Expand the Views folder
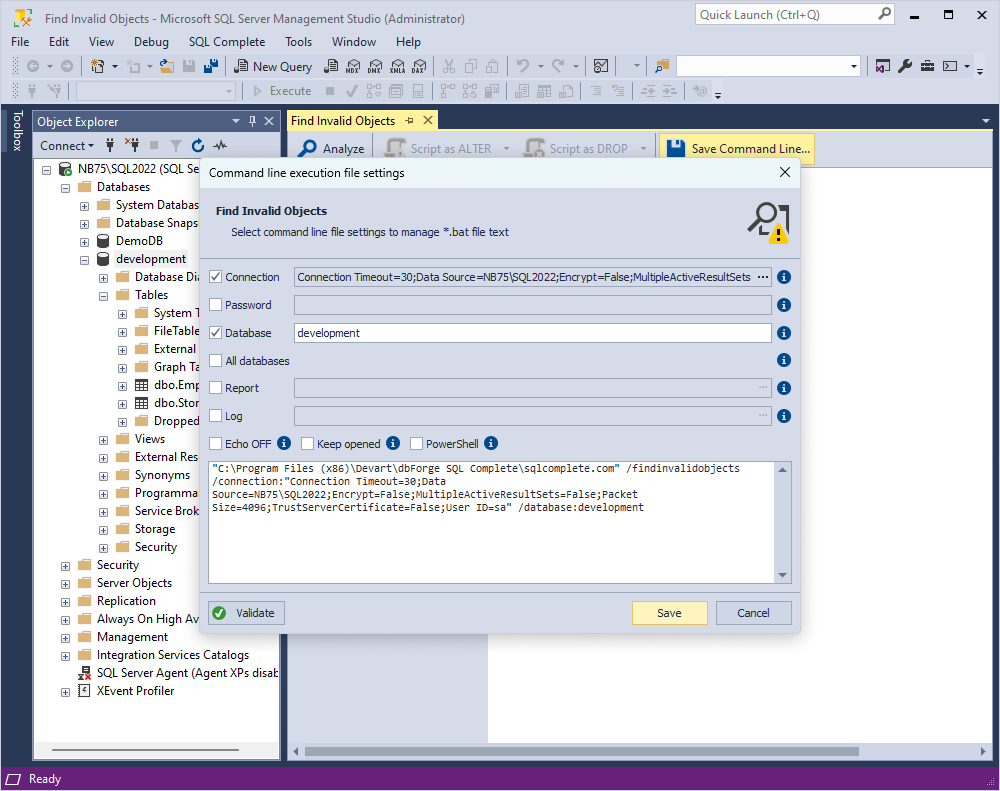 103,440
